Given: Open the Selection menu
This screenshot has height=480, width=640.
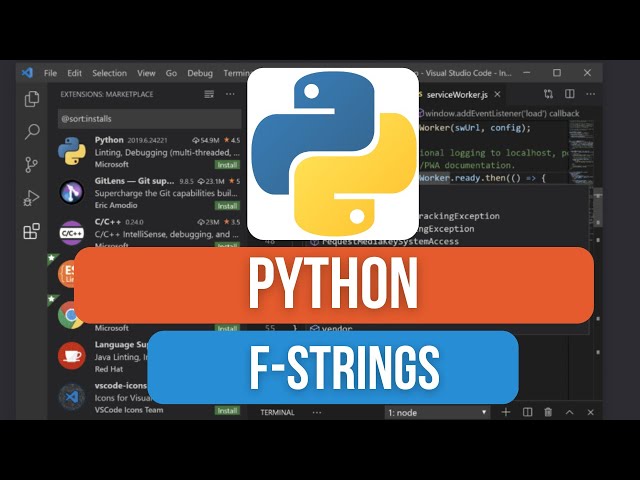Looking at the screenshot, I should [109, 73].
